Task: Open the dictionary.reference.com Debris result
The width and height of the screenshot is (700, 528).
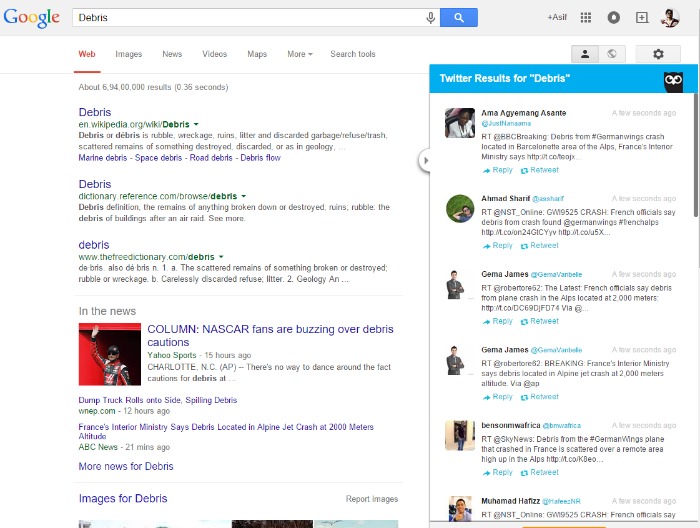Action: [95, 184]
